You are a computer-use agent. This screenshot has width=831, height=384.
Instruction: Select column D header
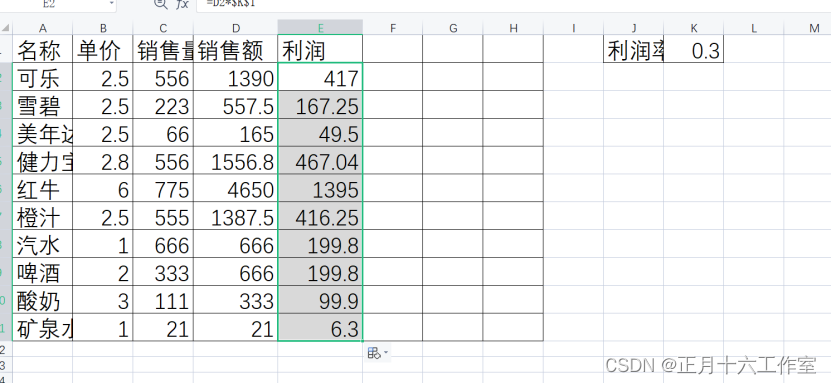pyautogui.click(x=236, y=28)
